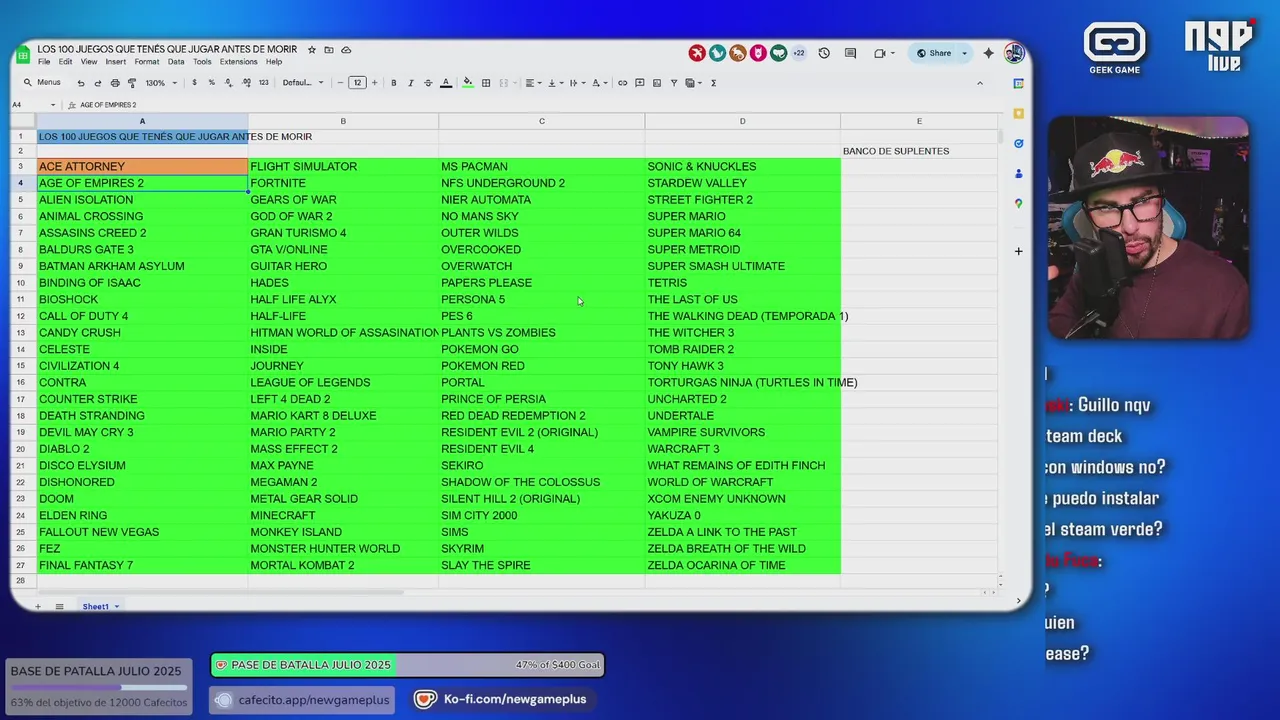Open the text rotation dropdown

tap(599, 83)
